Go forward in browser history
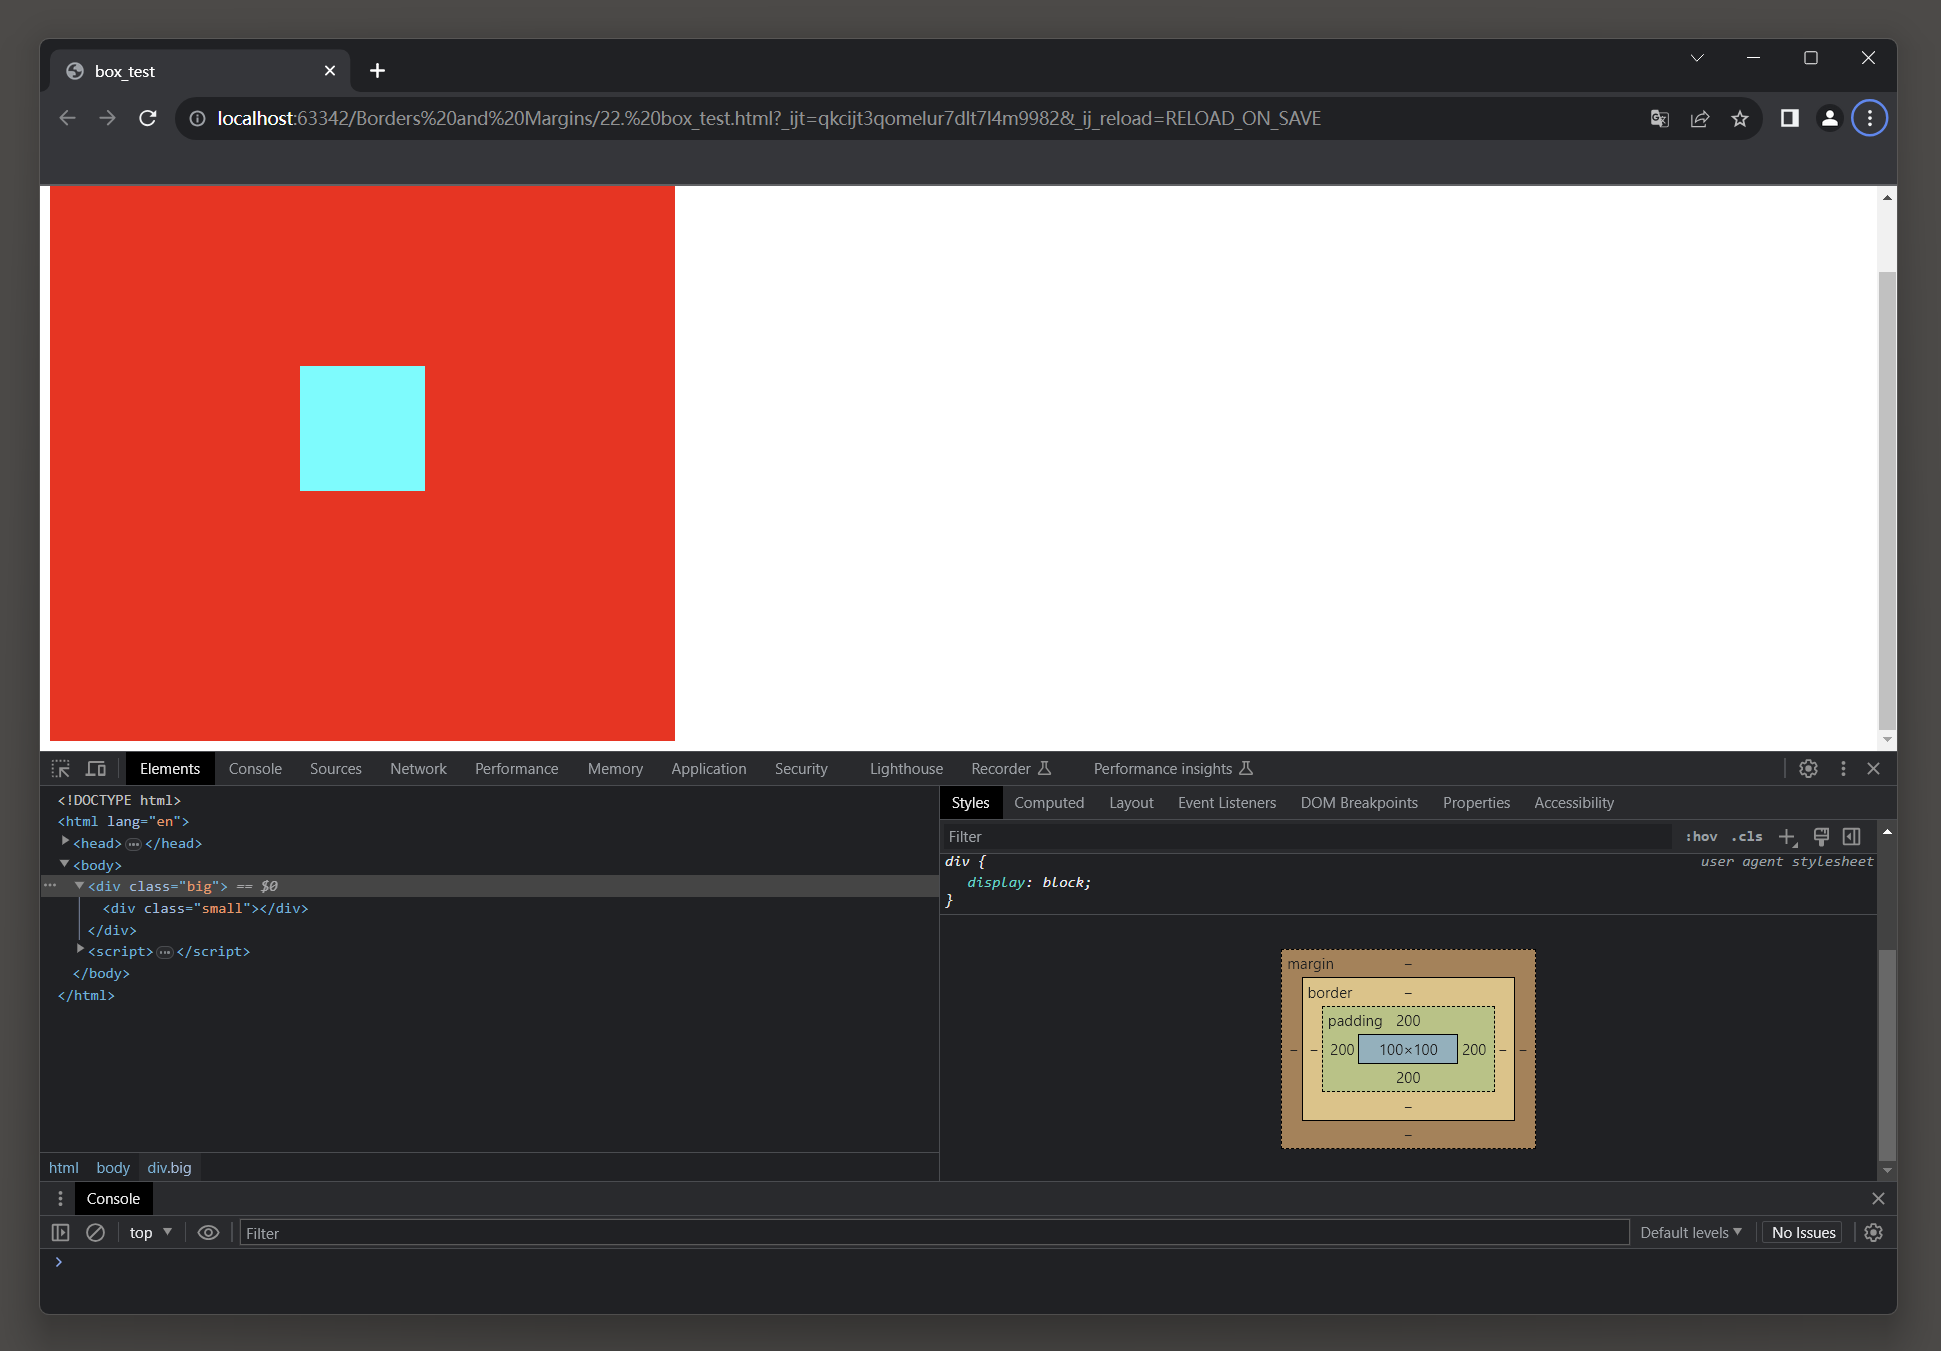The width and height of the screenshot is (1941, 1351). pos(107,118)
